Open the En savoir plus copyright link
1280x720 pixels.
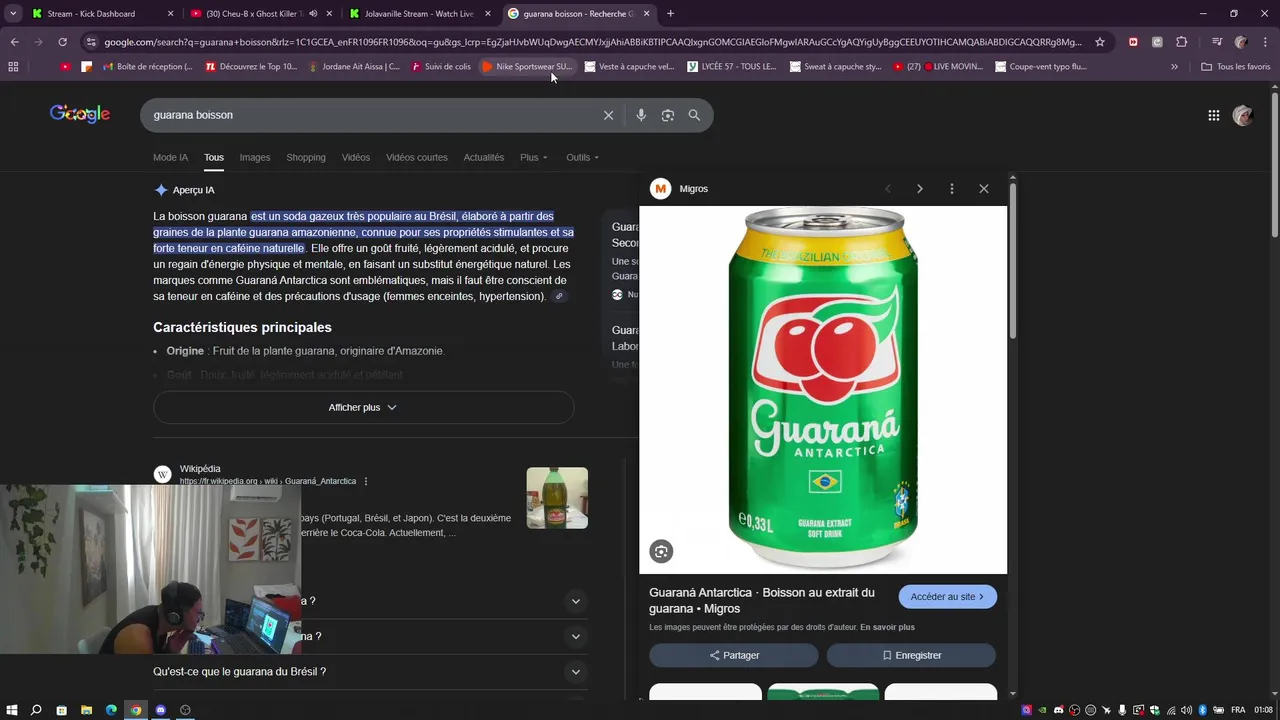(x=887, y=627)
